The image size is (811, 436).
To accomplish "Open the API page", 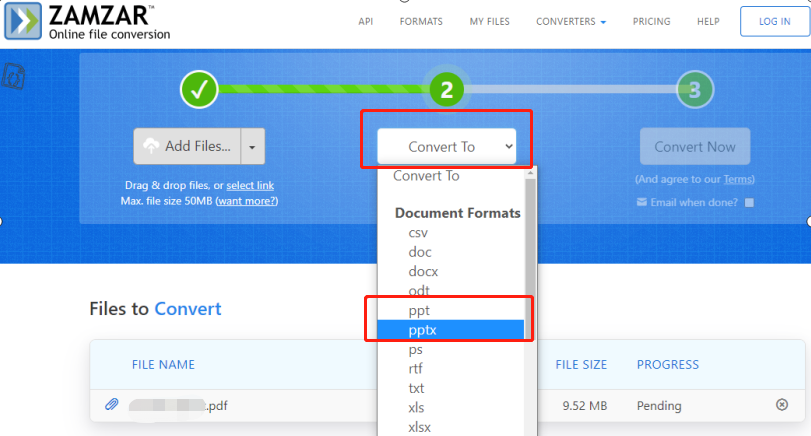I will point(366,22).
